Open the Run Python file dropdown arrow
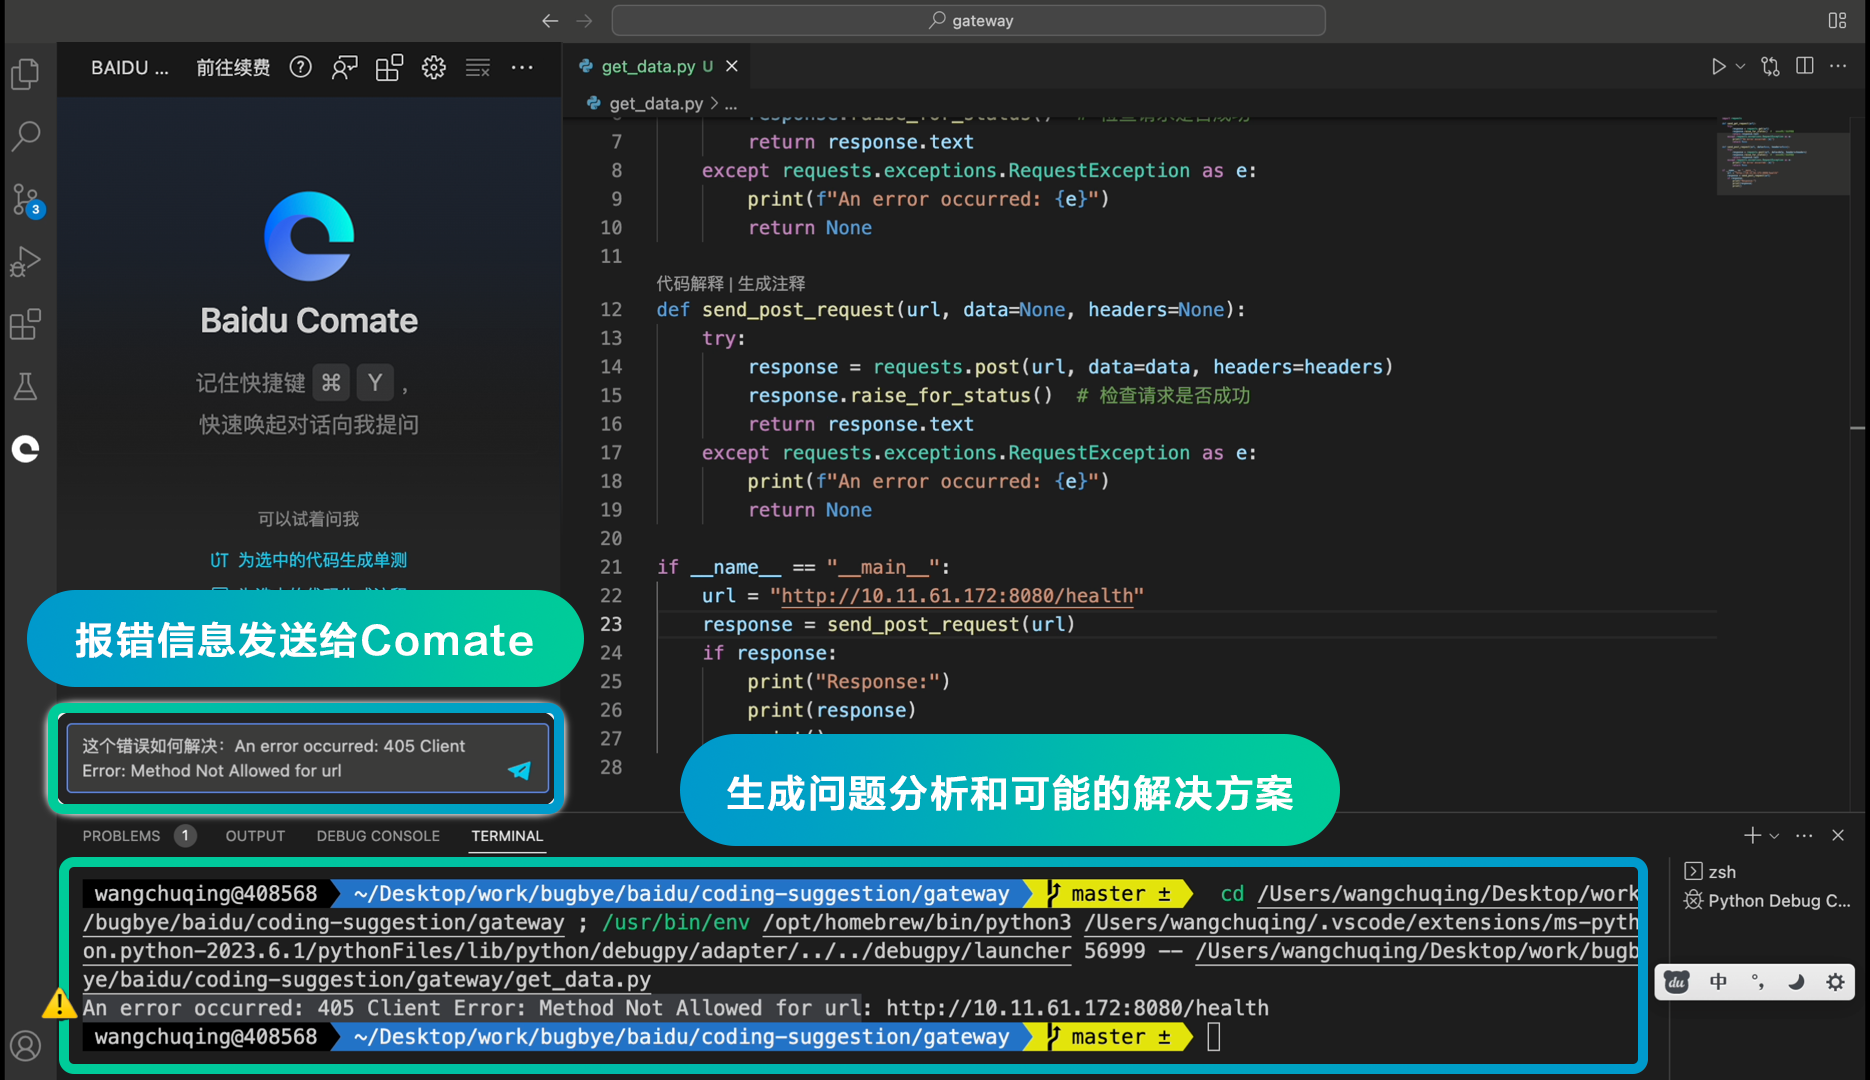The image size is (1870, 1080). point(1738,66)
